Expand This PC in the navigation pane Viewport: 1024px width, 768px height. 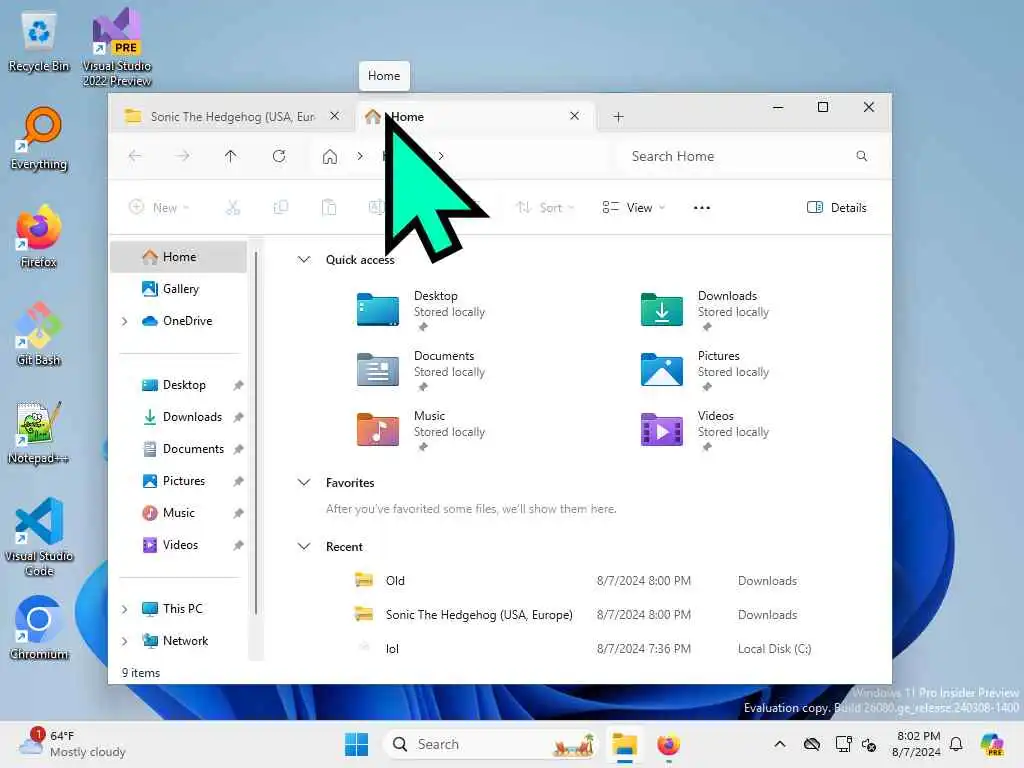pos(125,609)
